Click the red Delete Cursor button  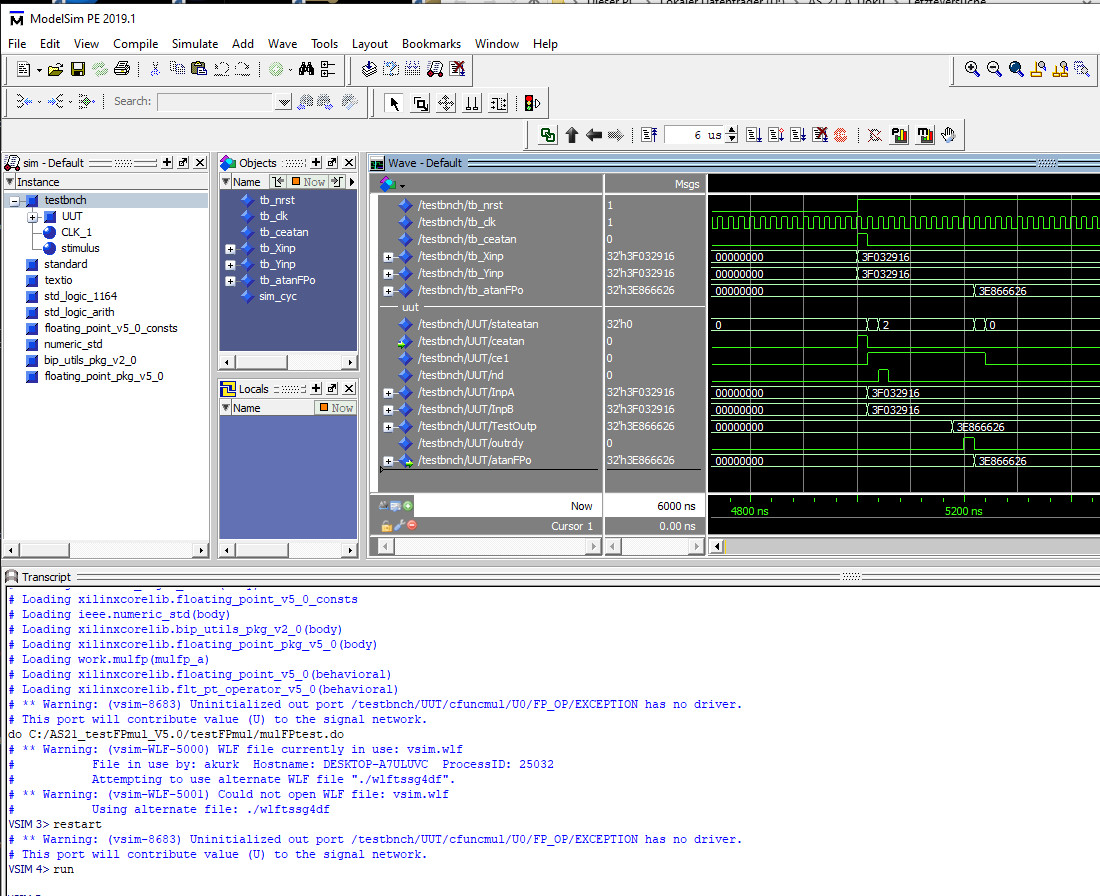tap(412, 526)
